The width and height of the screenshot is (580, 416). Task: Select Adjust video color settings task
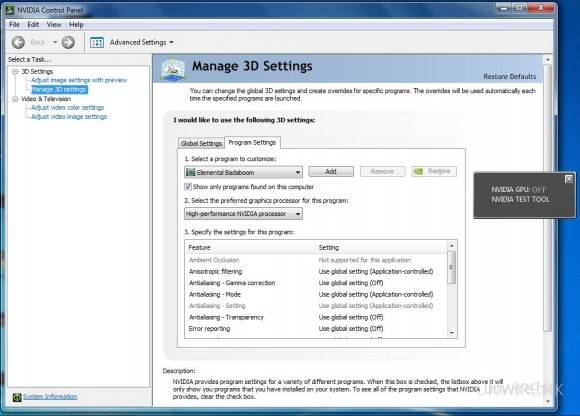(x=68, y=108)
